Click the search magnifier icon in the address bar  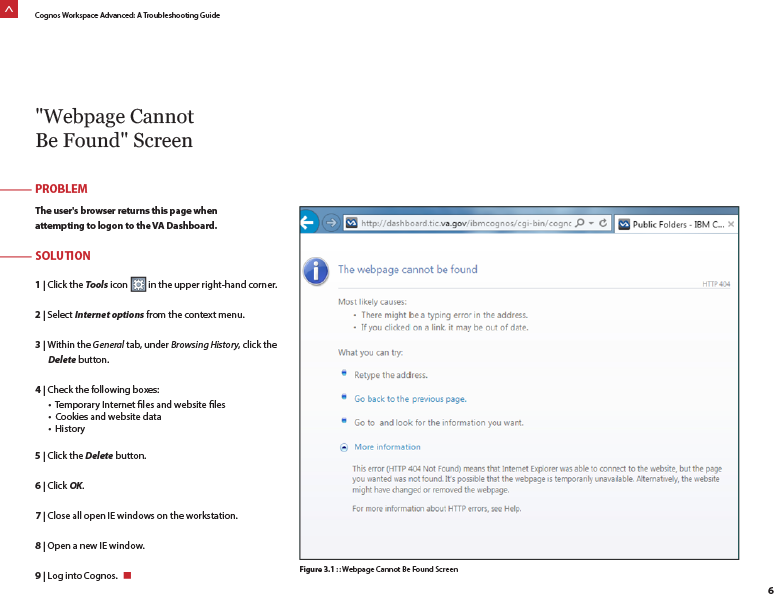point(579,223)
